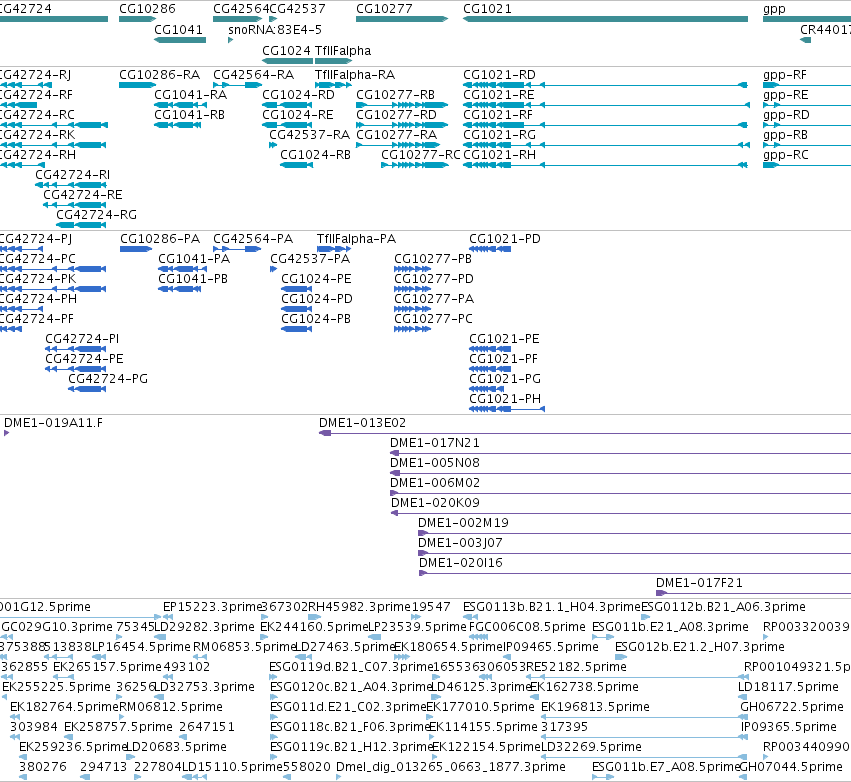Select the CG1024-RB transcript label
The image size is (851, 782).
click(x=315, y=155)
